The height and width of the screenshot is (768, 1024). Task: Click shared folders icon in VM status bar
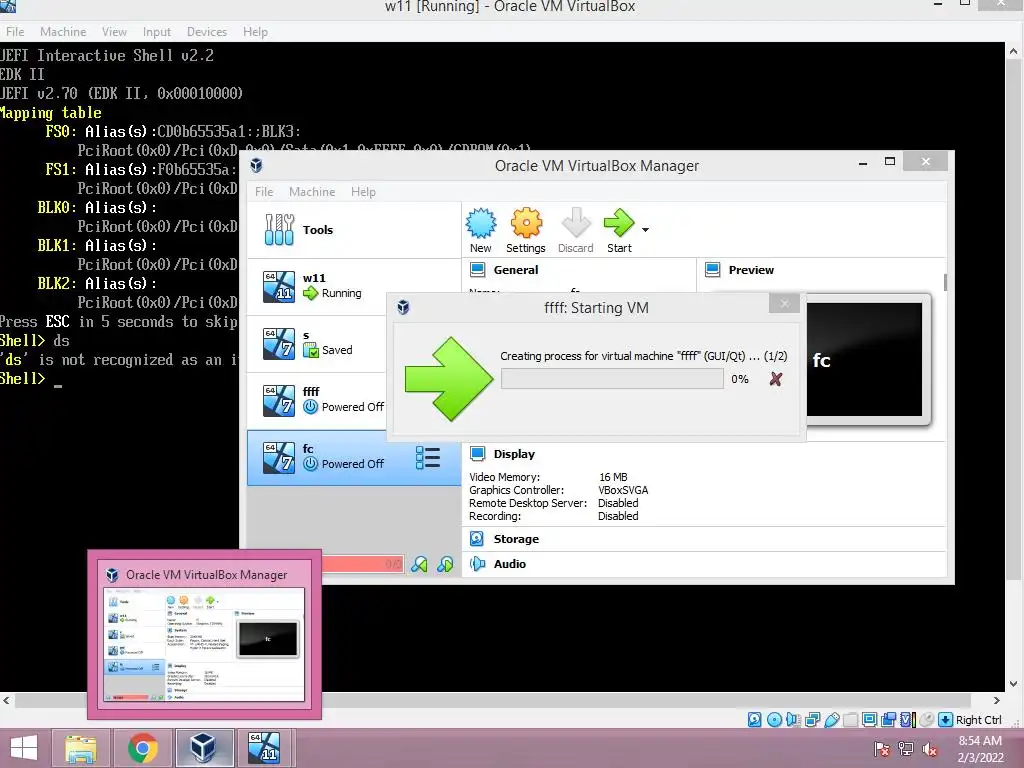coord(850,720)
